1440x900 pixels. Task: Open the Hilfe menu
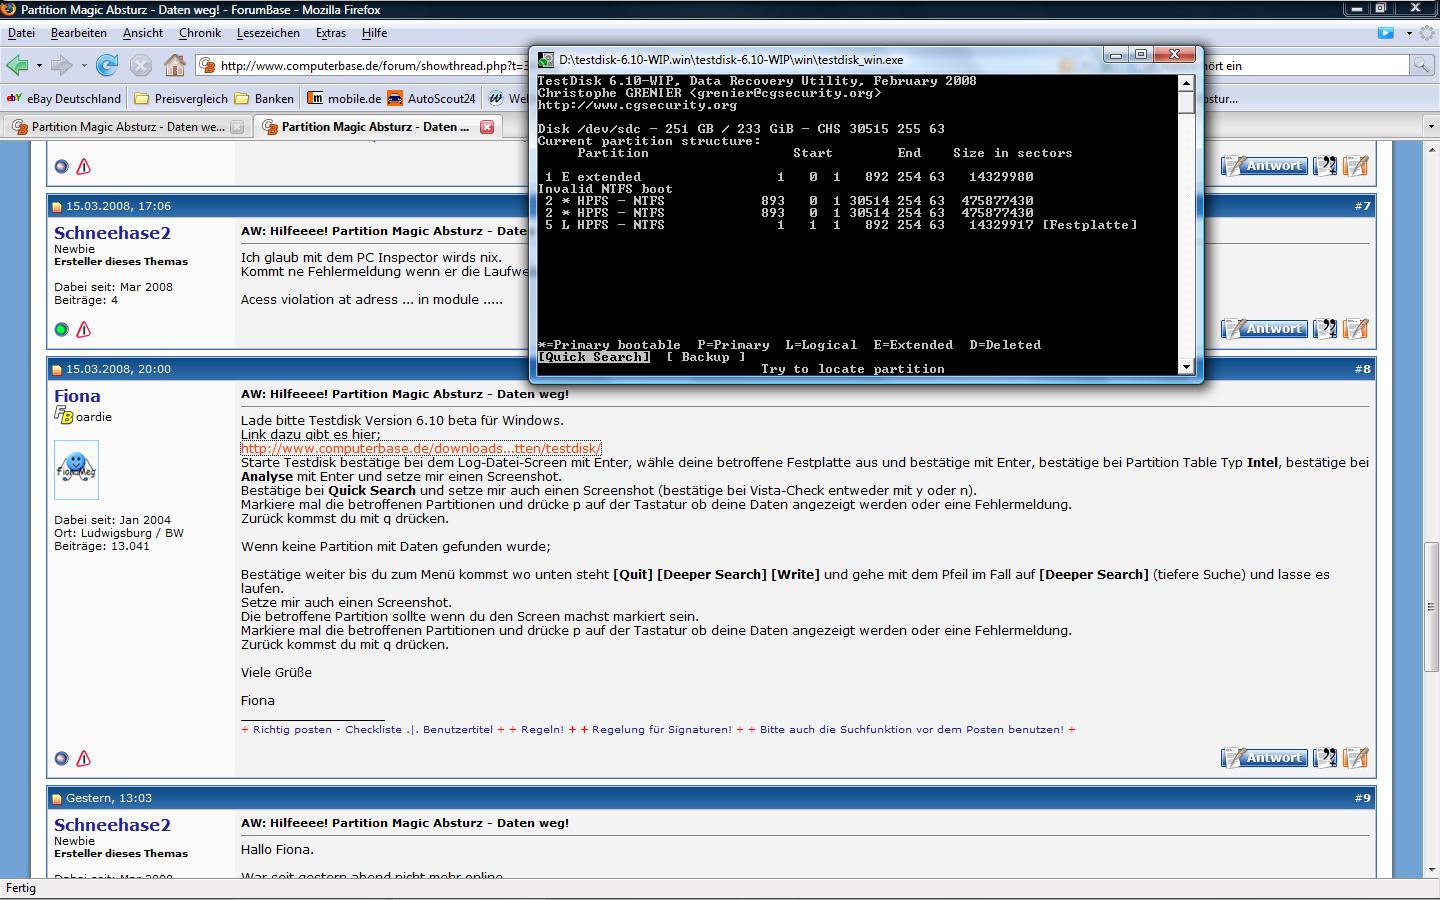[374, 33]
